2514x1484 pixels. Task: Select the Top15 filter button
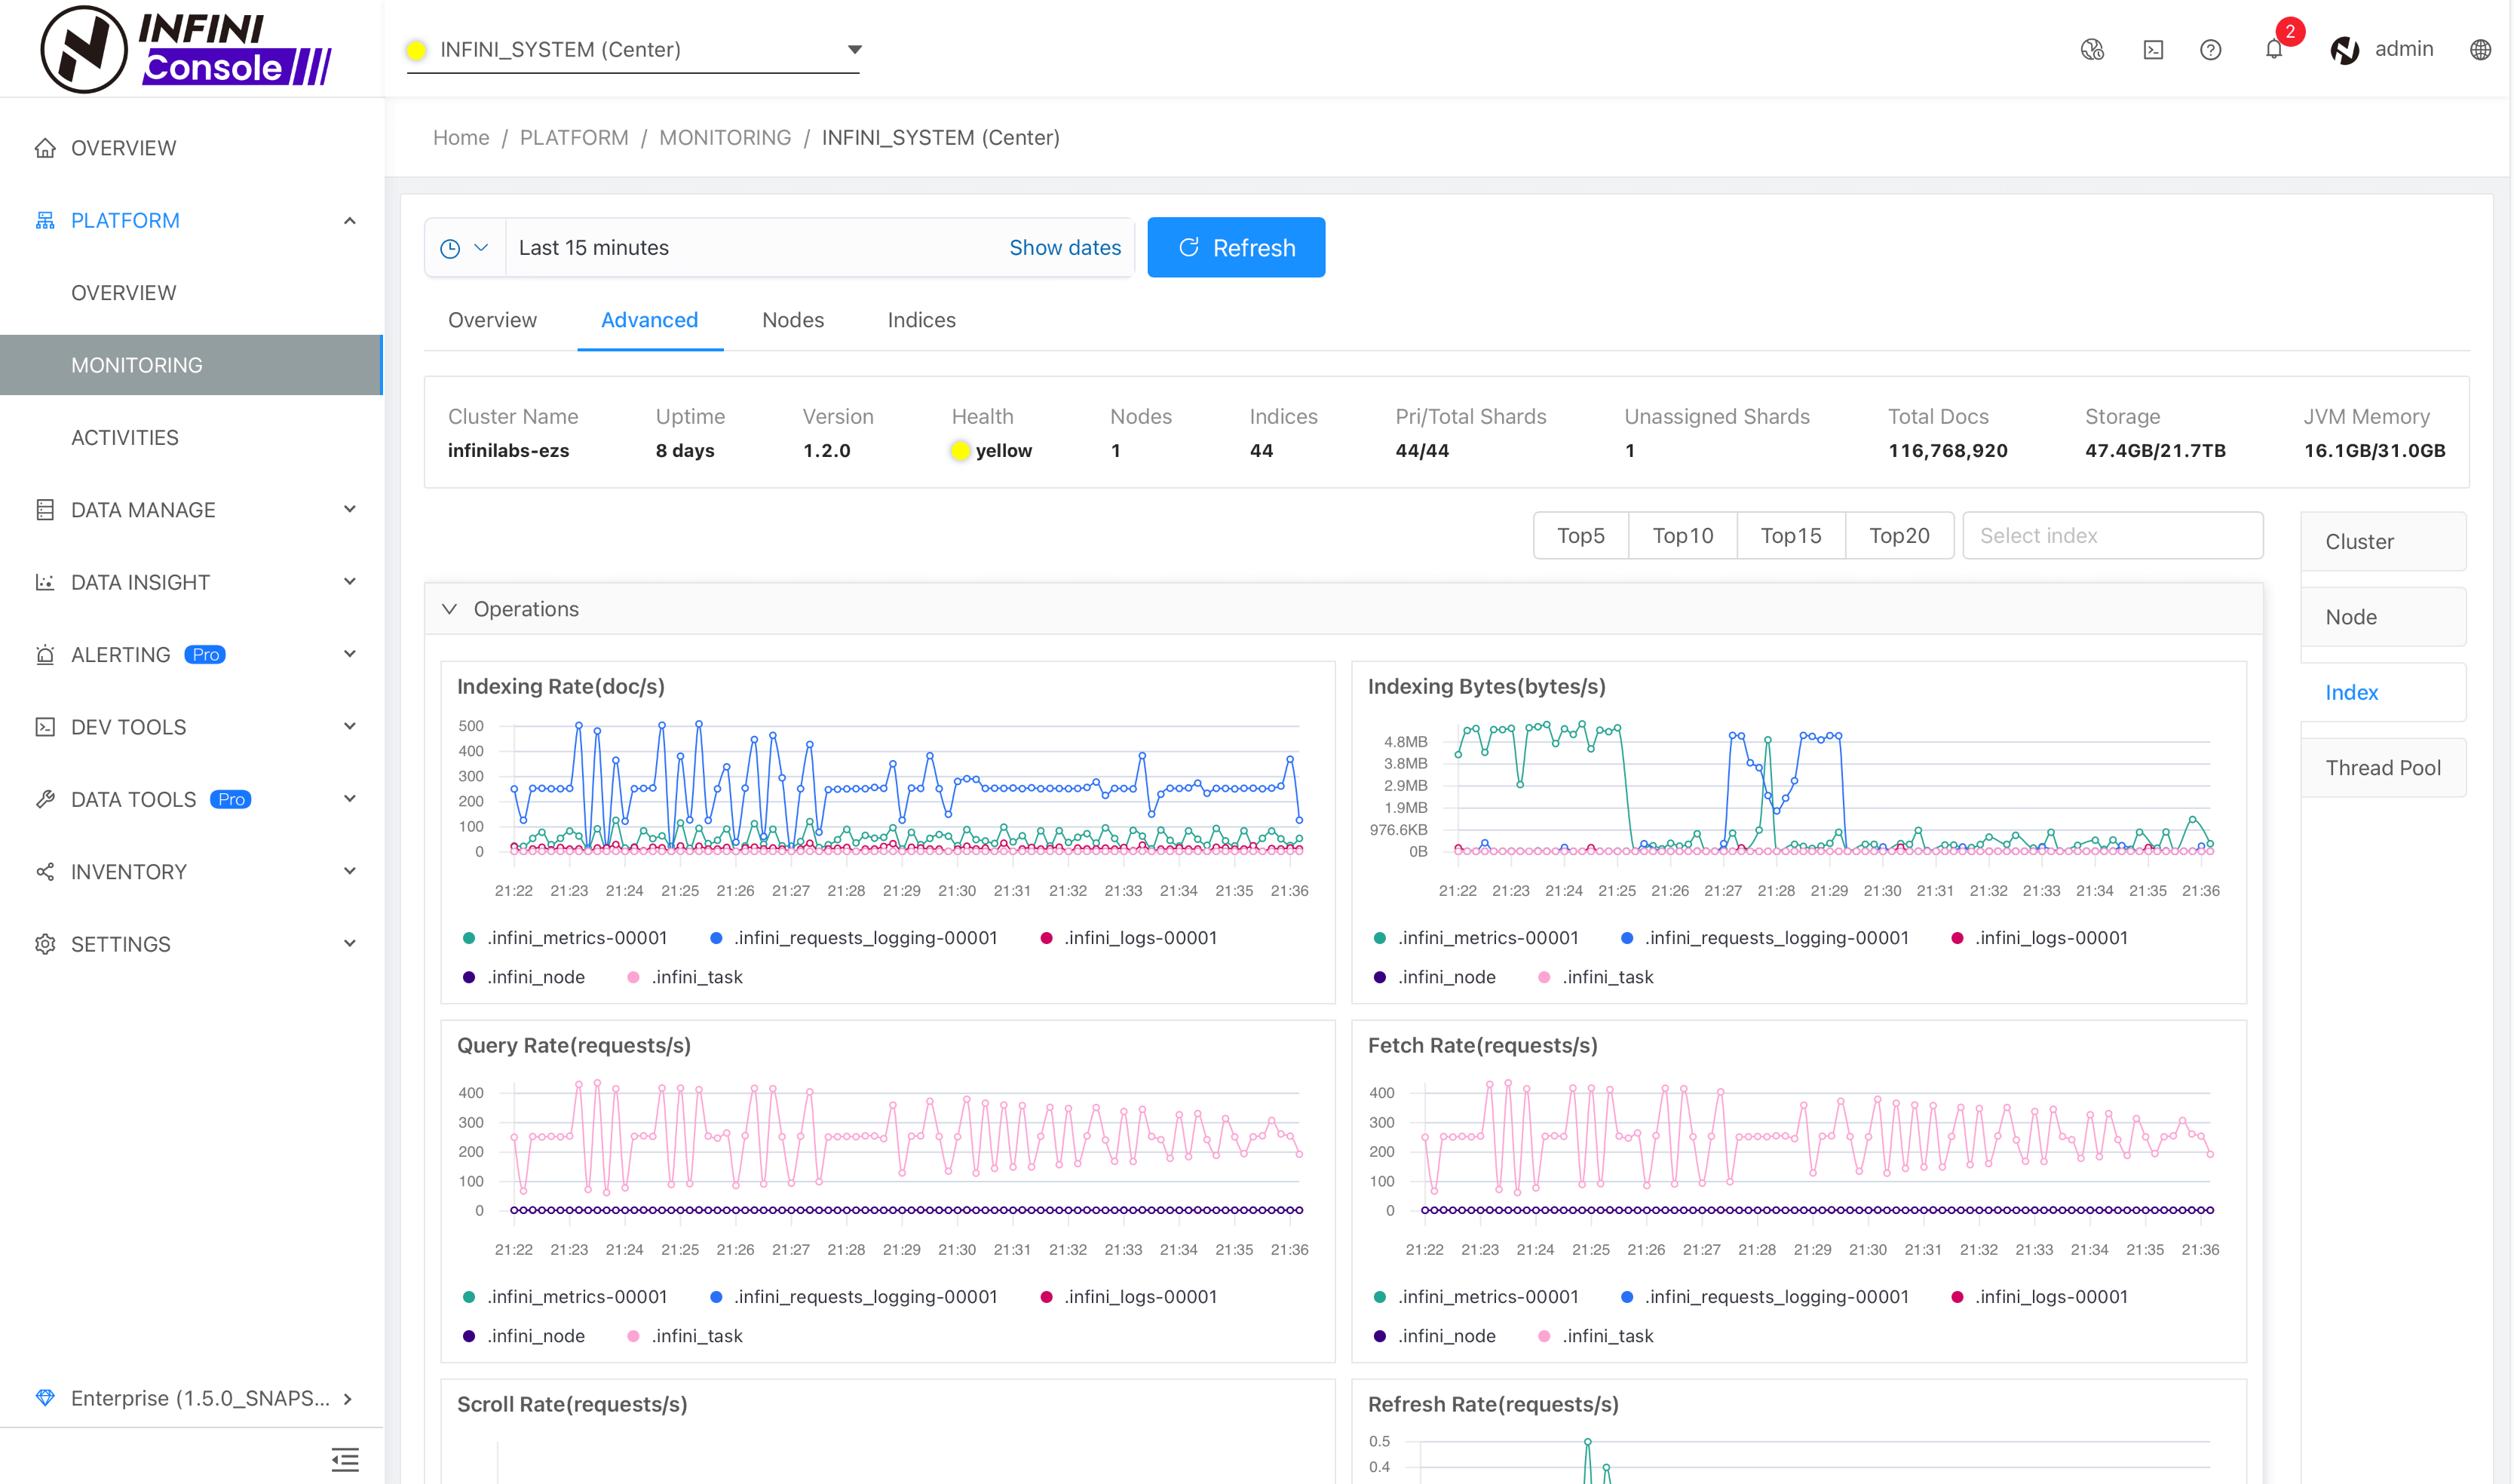1791,536
